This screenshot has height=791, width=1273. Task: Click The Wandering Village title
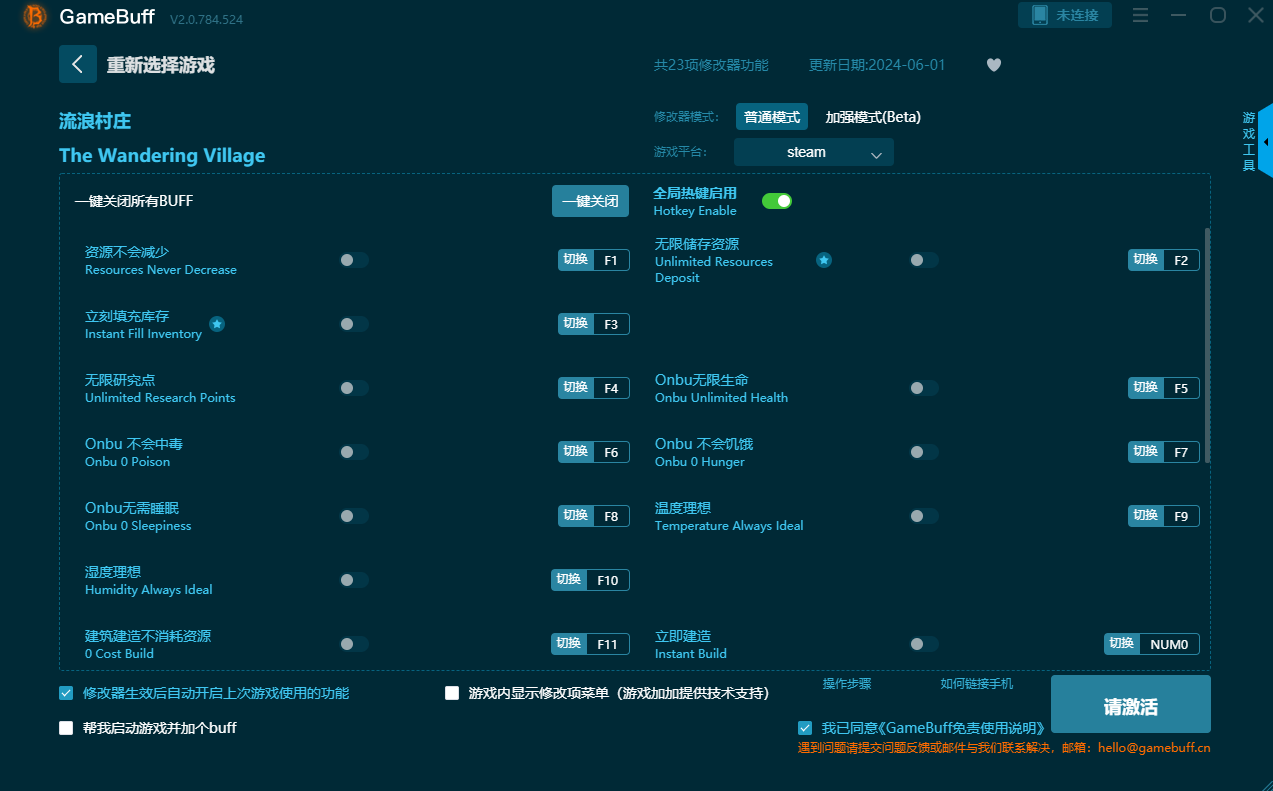pyautogui.click(x=162, y=155)
